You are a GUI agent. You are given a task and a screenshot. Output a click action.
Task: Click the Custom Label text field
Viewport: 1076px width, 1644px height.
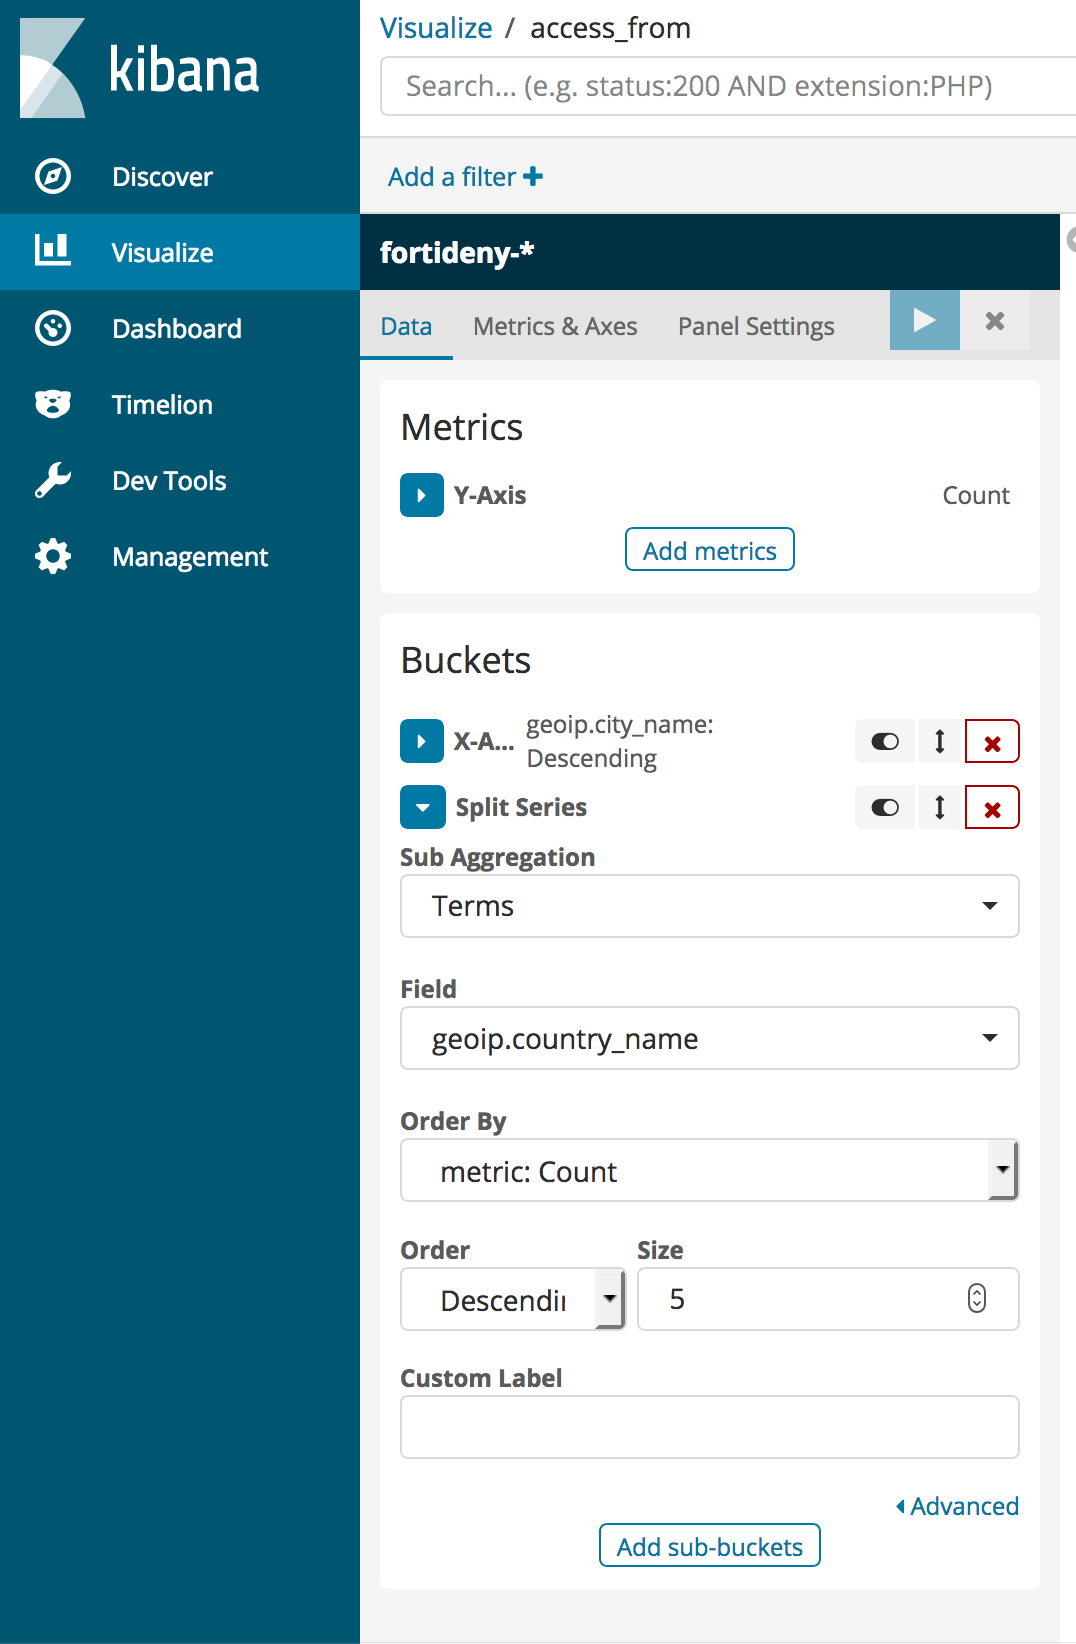click(x=709, y=1427)
